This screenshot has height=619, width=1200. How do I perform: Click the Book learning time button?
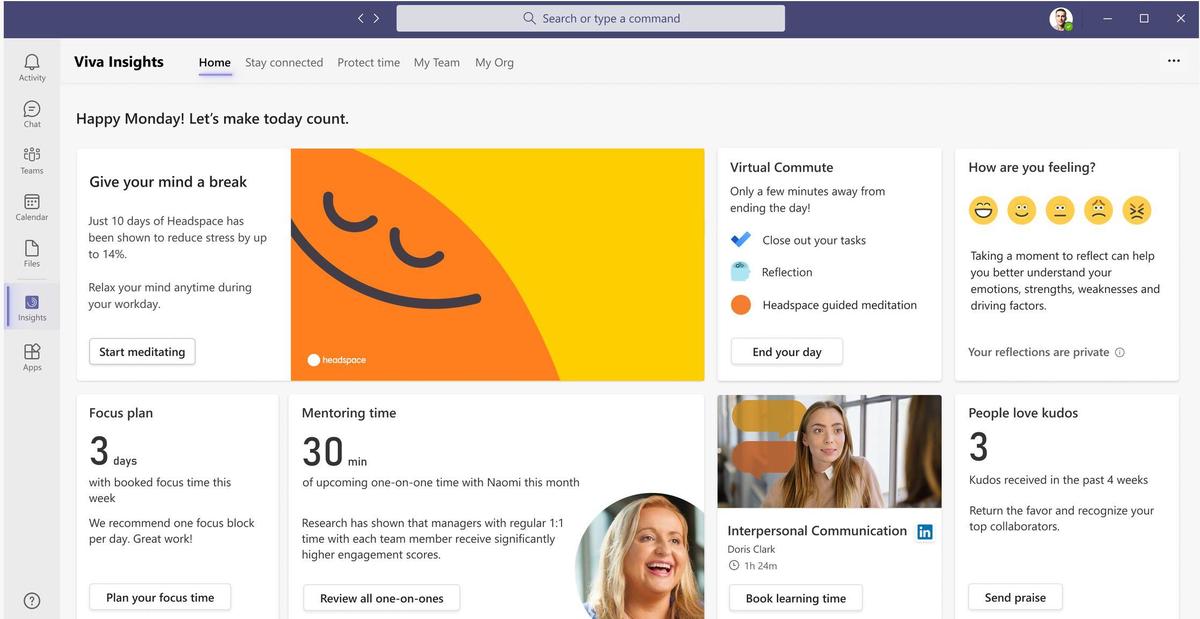click(x=796, y=598)
